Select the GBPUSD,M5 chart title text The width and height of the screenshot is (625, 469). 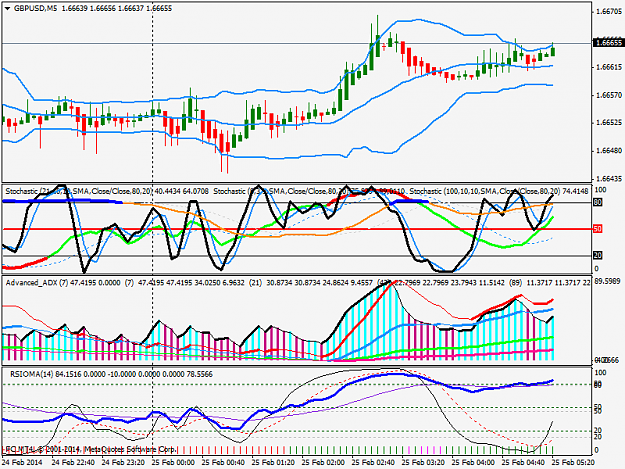tap(35, 8)
